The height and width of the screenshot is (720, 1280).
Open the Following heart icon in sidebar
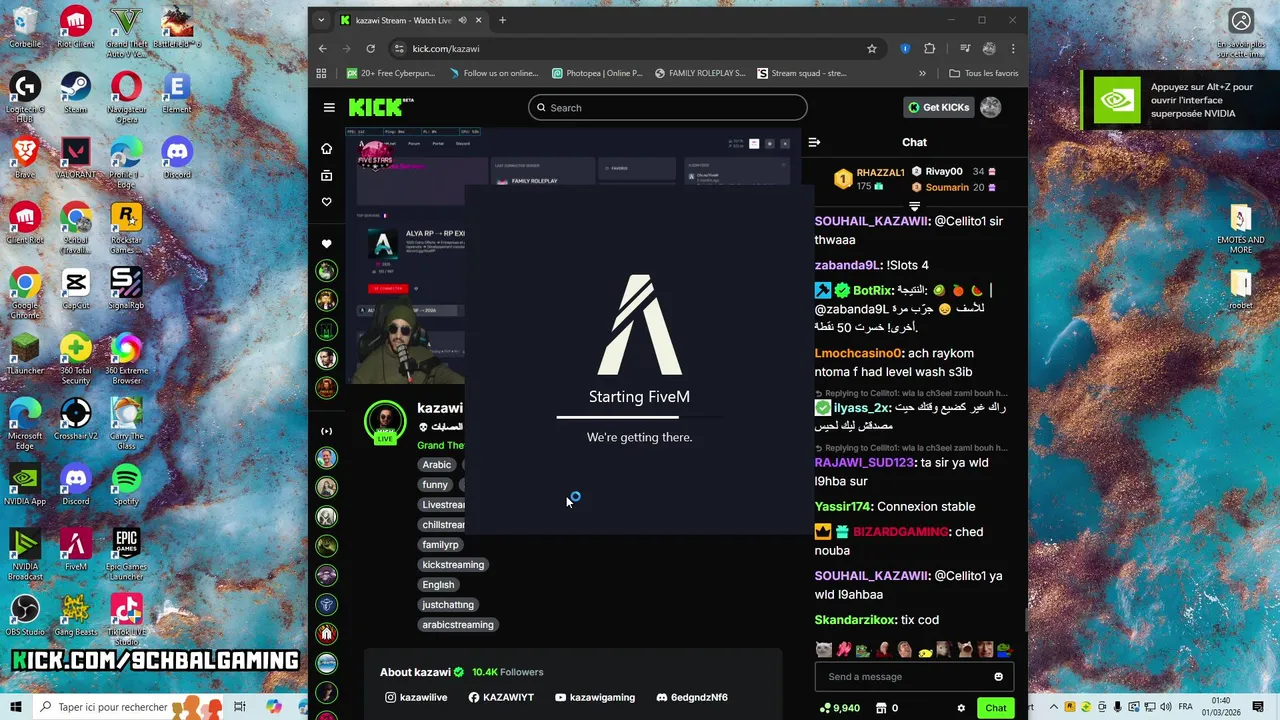pyautogui.click(x=326, y=202)
